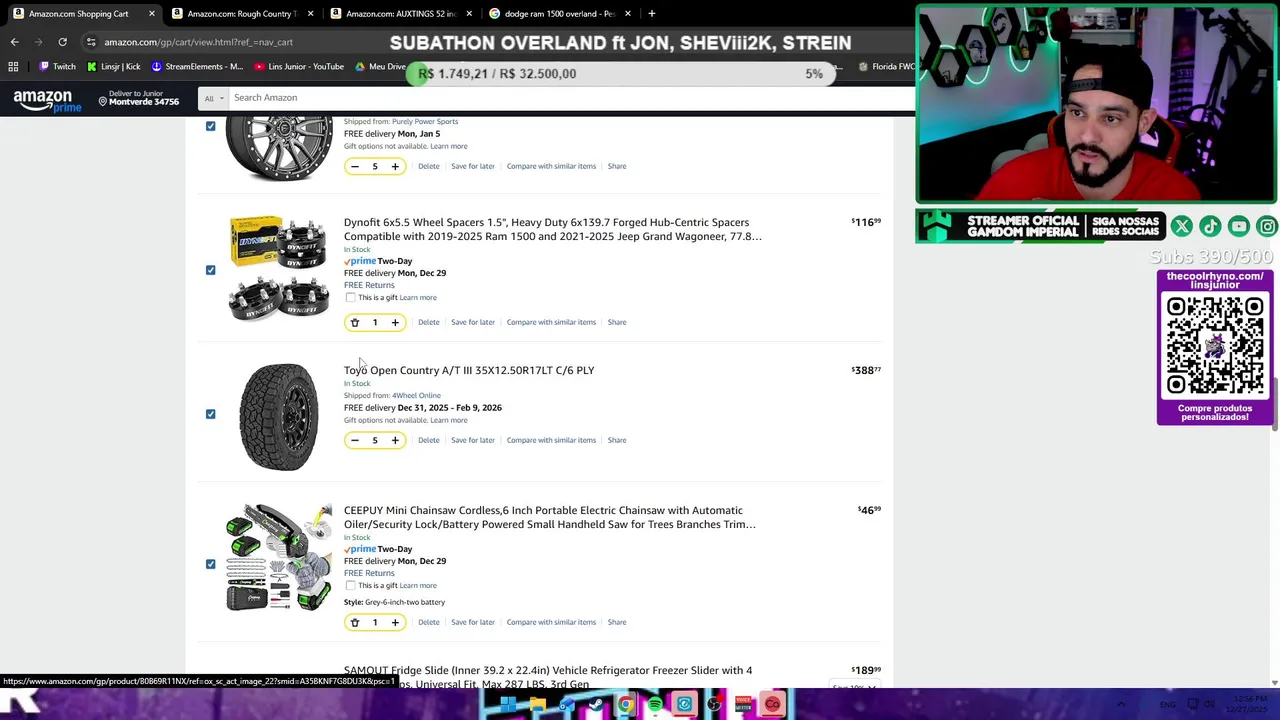This screenshot has width=1280, height=720.
Task: Click the browser back arrow
Action: coord(14,42)
